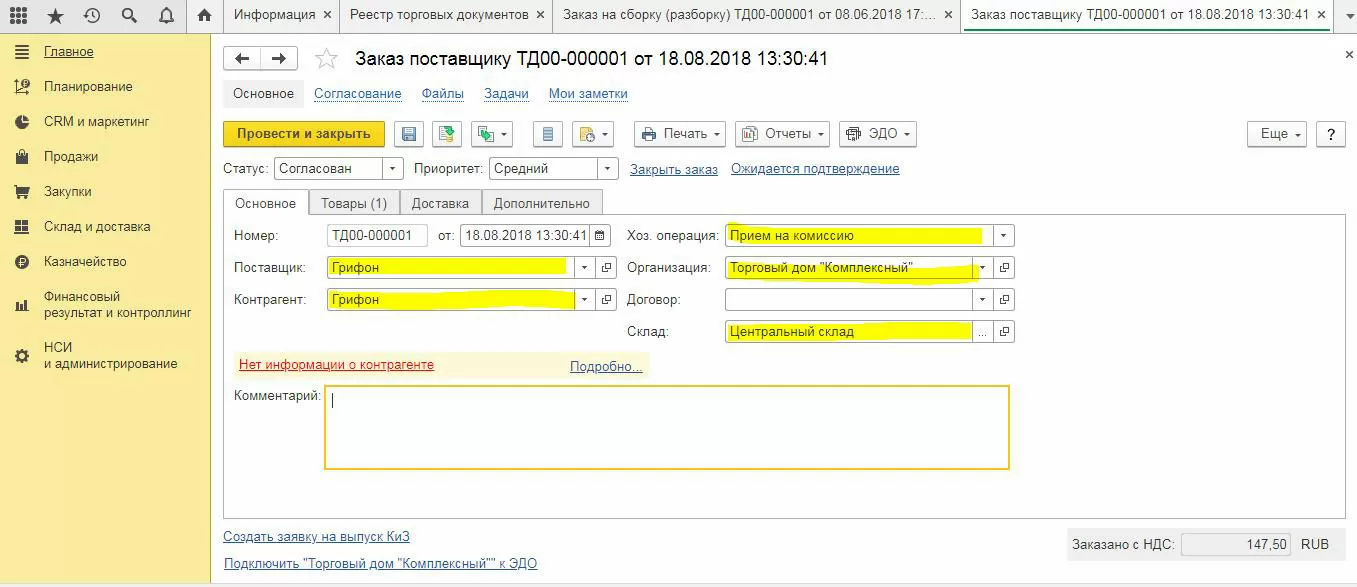Viewport: 1357px width, 587px height.
Task: Switch to Информация window tab
Action: click(x=274, y=15)
